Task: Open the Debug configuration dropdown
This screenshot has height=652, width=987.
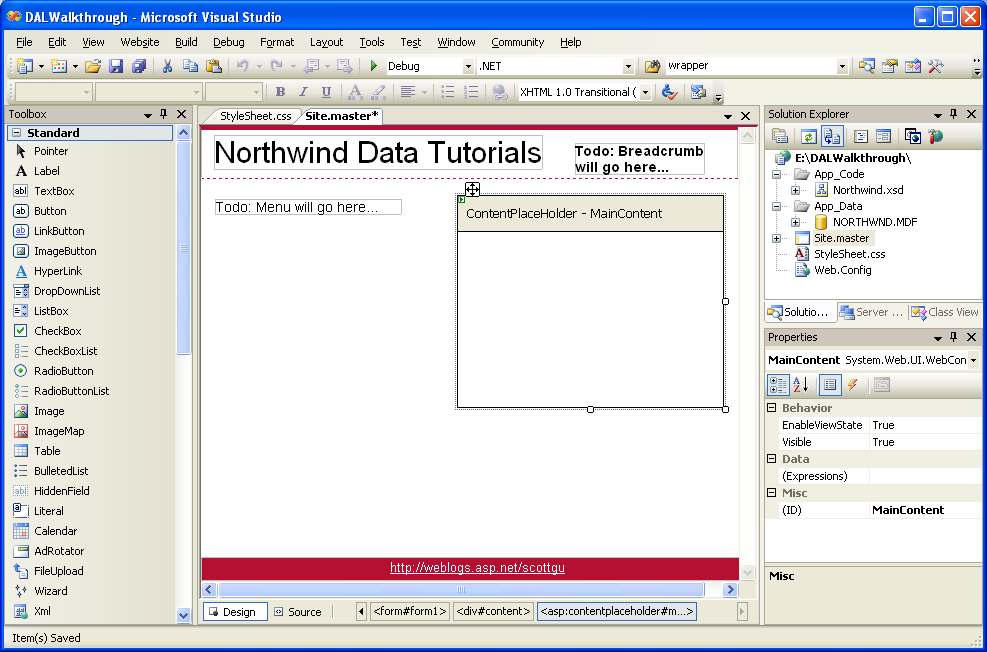Action: point(468,66)
